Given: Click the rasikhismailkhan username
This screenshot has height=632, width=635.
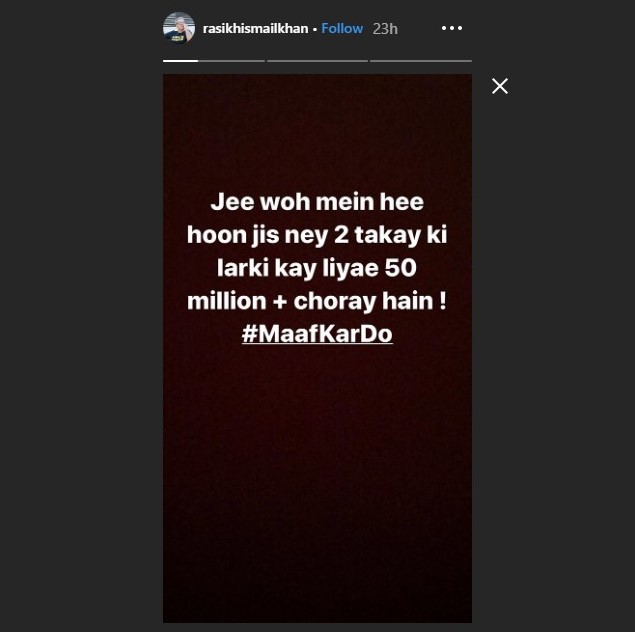Looking at the screenshot, I should [x=256, y=29].
